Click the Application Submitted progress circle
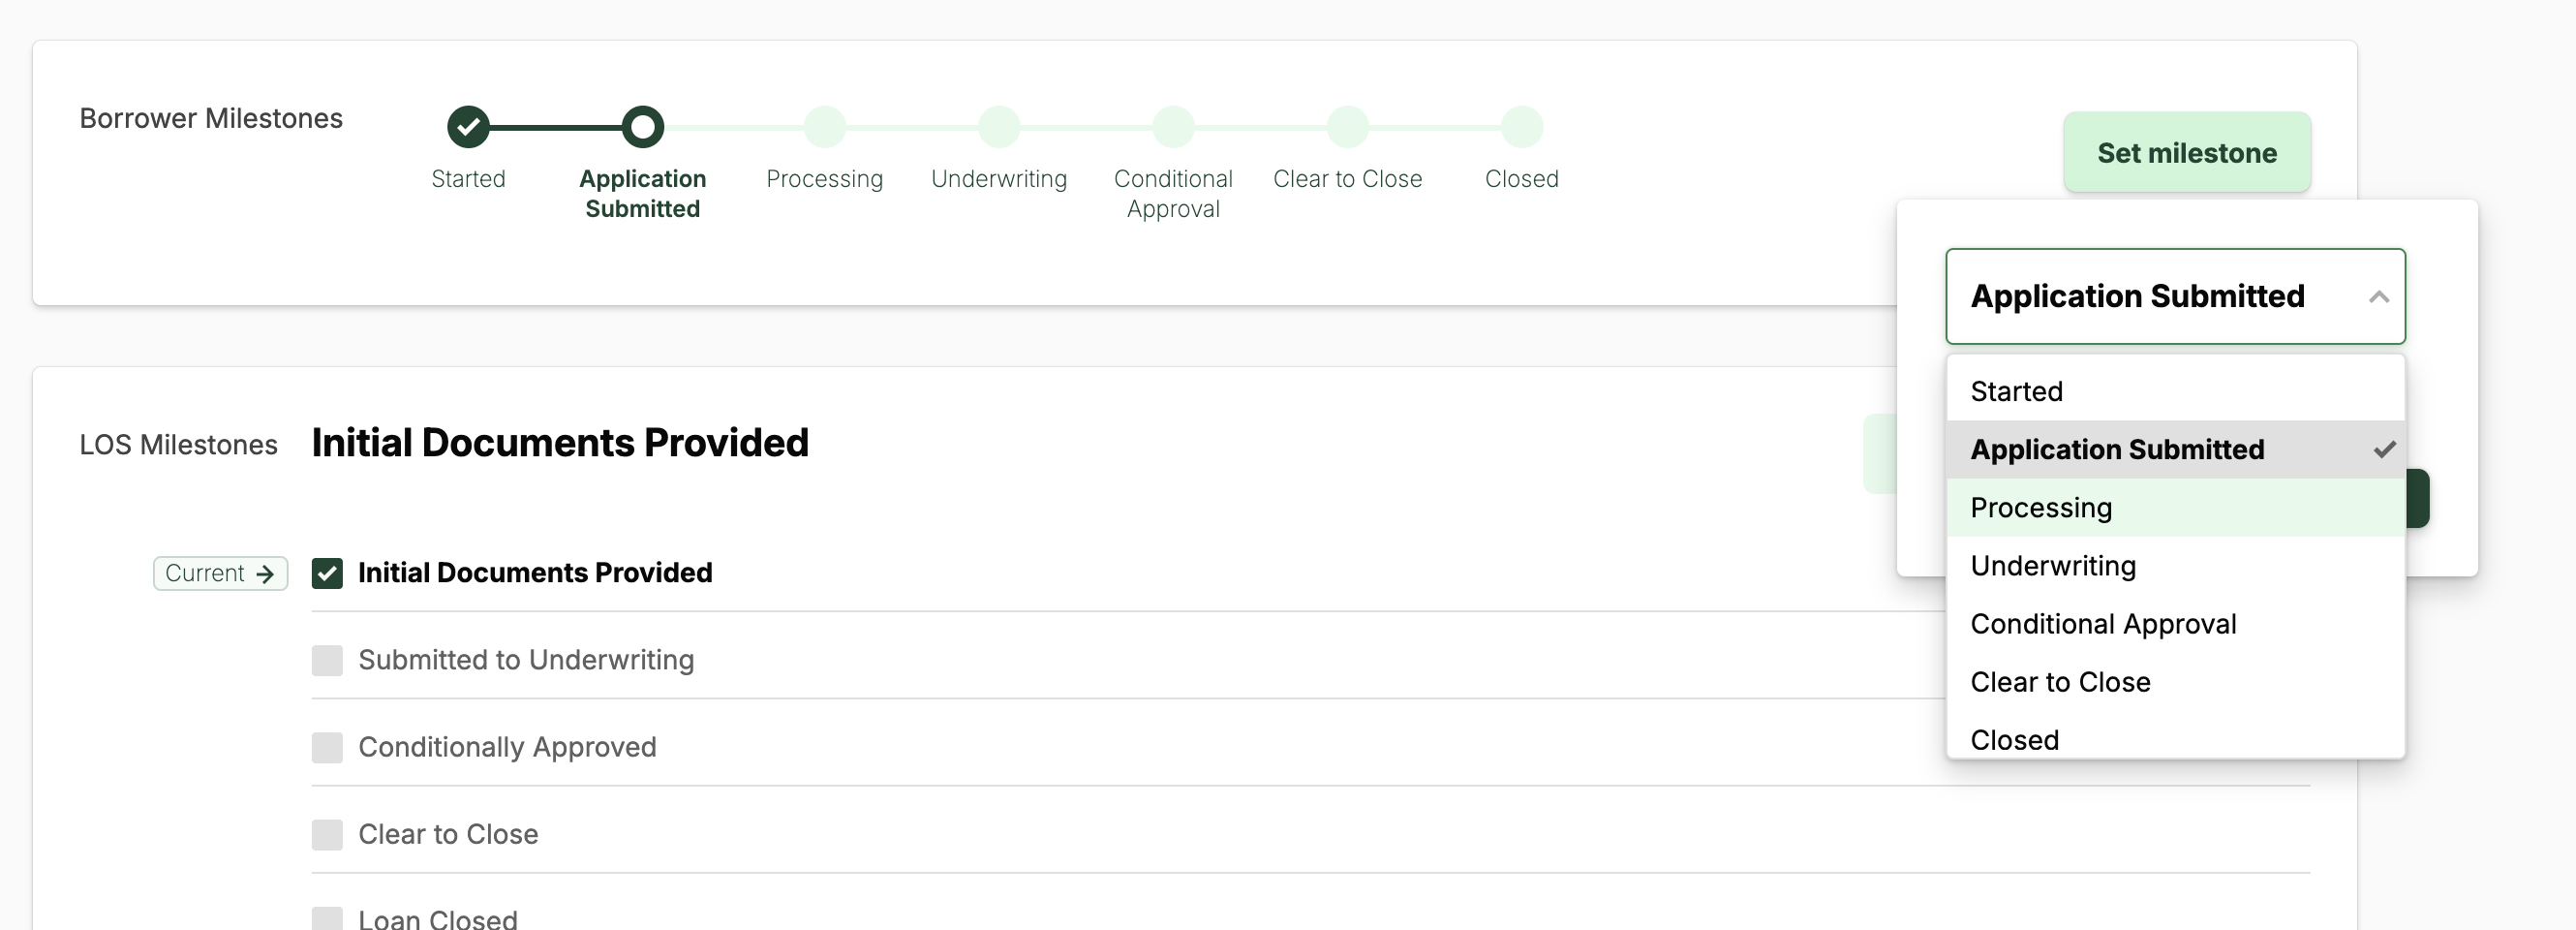The width and height of the screenshot is (2576, 930). point(642,127)
